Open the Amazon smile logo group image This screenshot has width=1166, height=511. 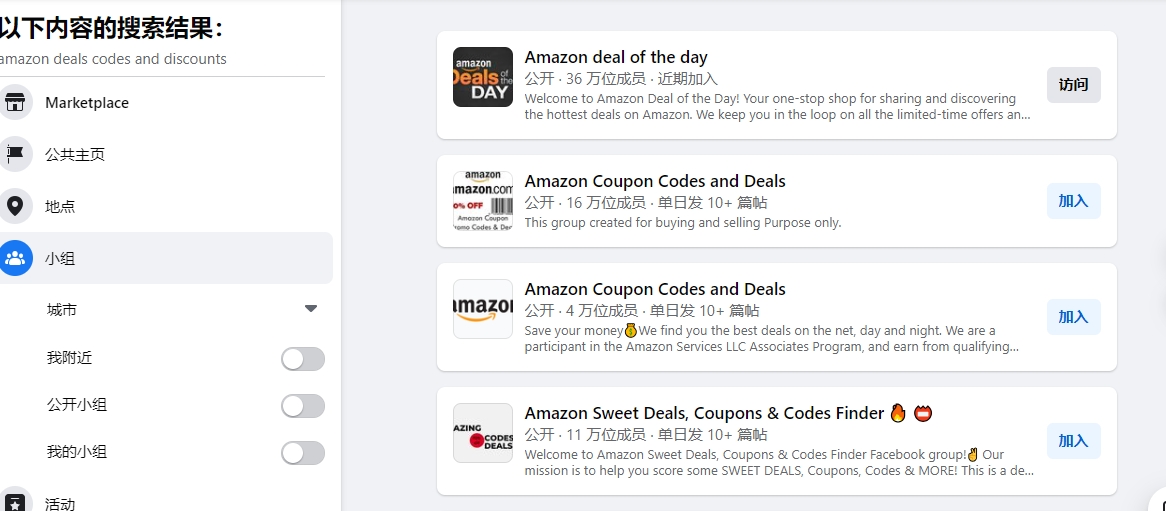point(483,309)
